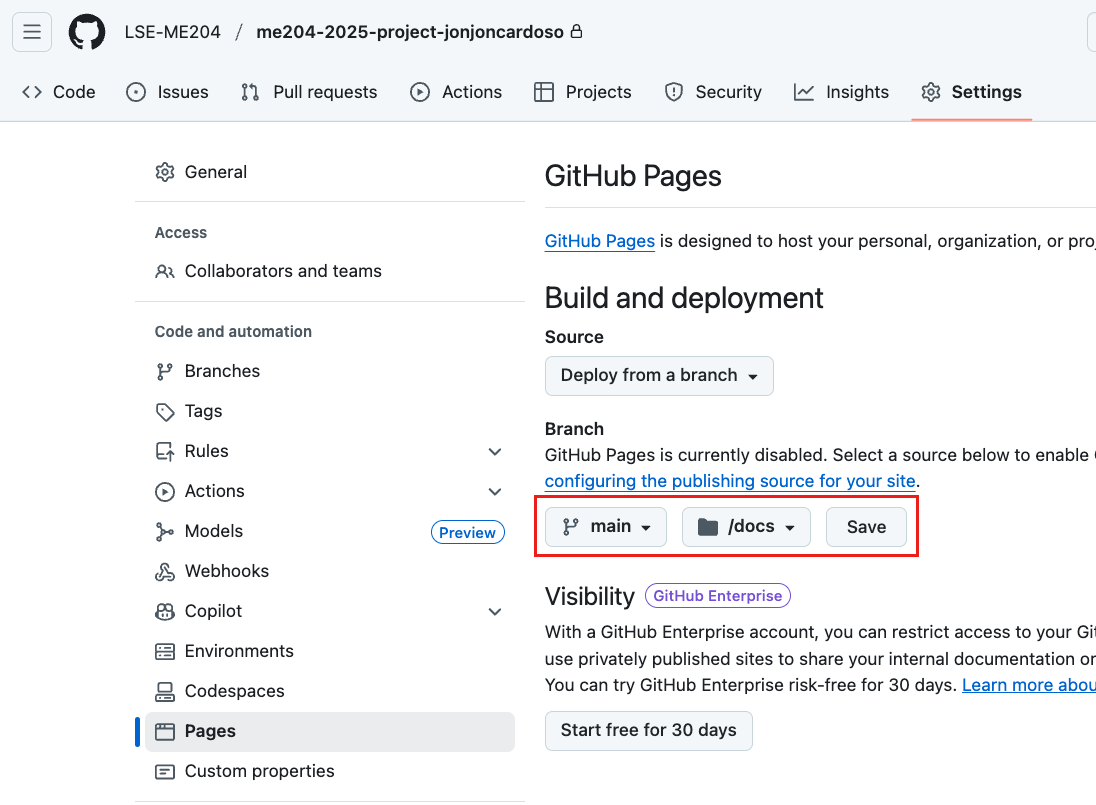Click the Issues circle icon
The width and height of the screenshot is (1096, 805).
tap(136, 92)
